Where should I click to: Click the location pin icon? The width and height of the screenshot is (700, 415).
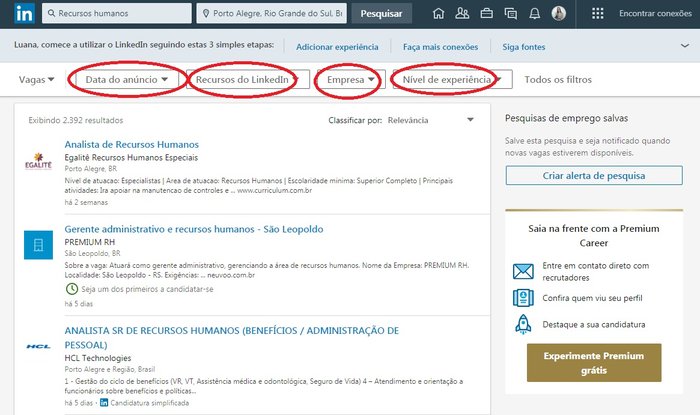[206, 13]
